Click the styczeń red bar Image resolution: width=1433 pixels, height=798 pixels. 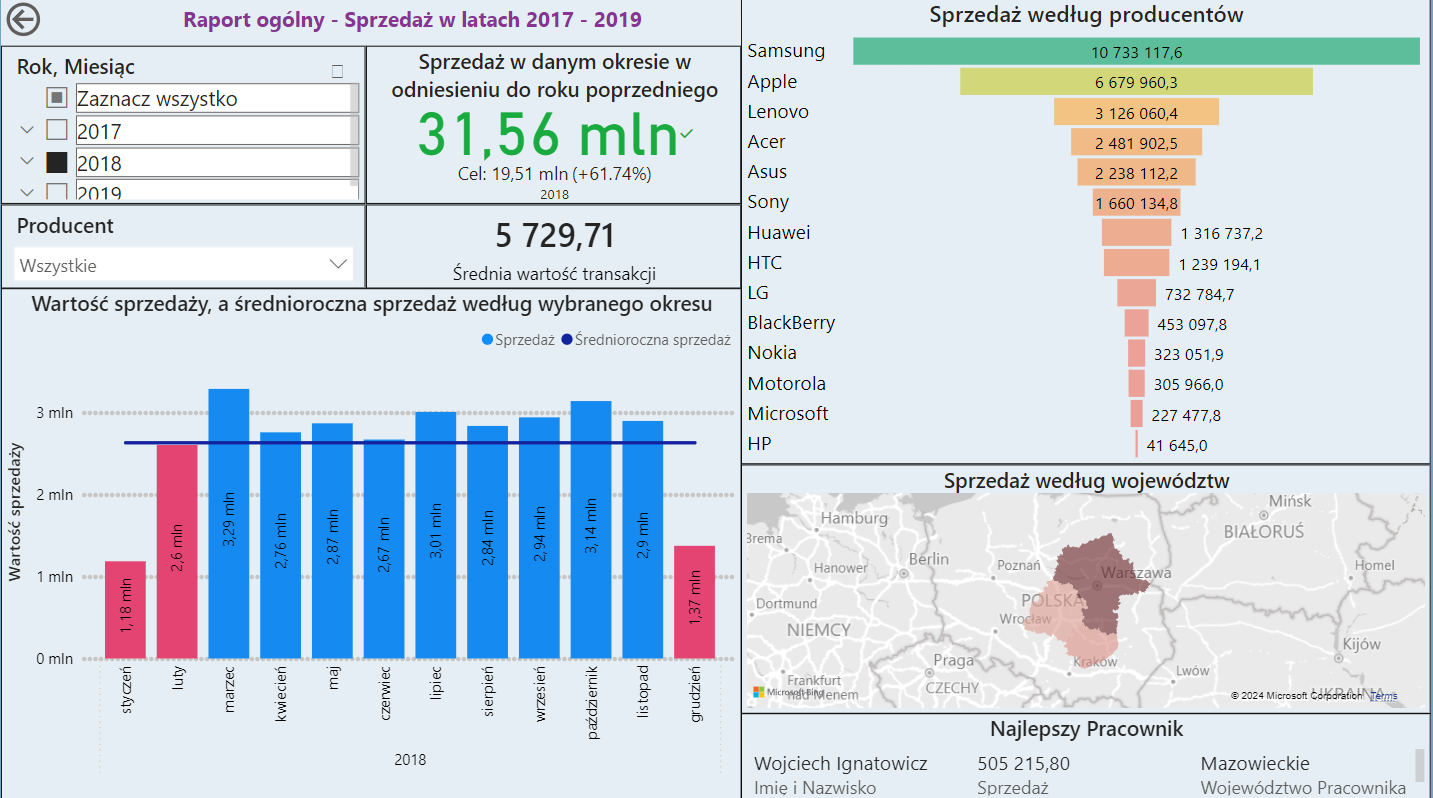[x=125, y=610]
